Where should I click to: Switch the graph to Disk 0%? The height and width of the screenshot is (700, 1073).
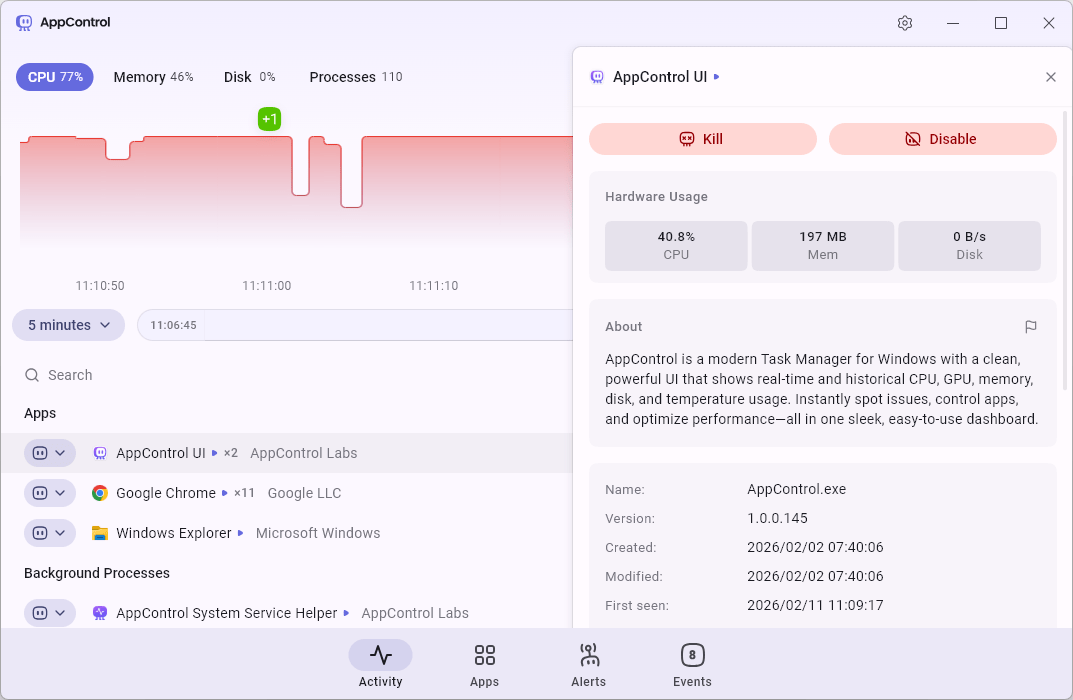click(x=249, y=77)
